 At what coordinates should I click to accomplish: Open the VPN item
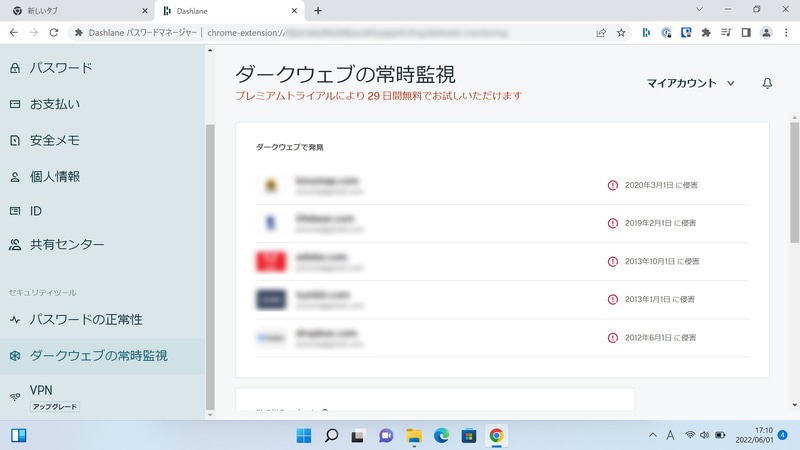click(x=41, y=390)
